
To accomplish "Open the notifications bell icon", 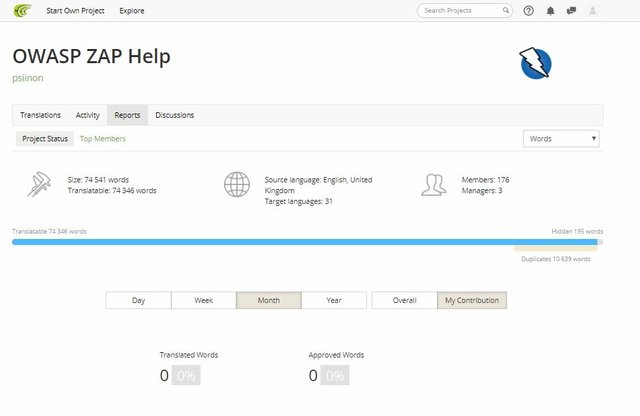I will [x=550, y=11].
